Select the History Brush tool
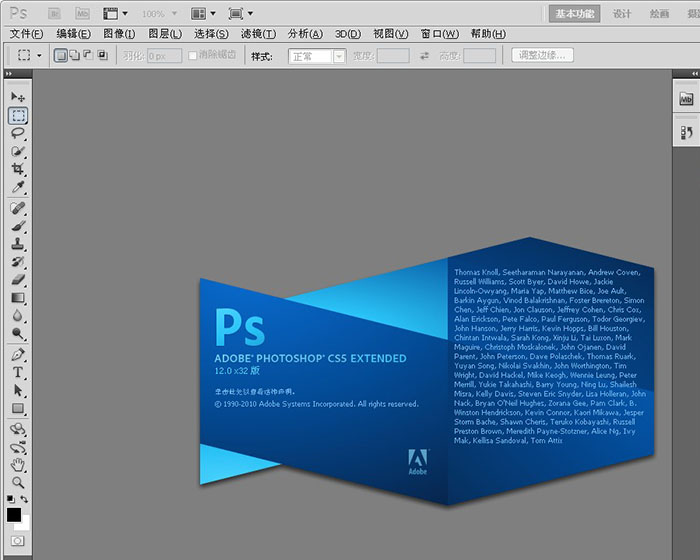This screenshot has height=560, width=700. (x=18, y=262)
